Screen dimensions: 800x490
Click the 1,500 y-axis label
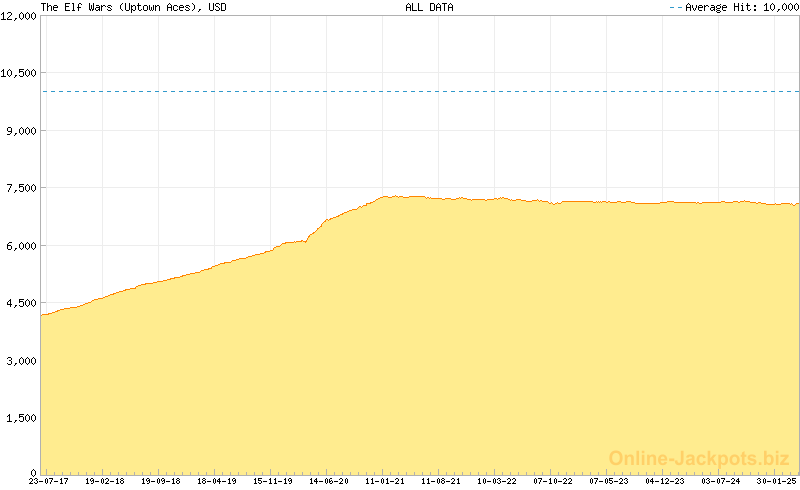20,418
